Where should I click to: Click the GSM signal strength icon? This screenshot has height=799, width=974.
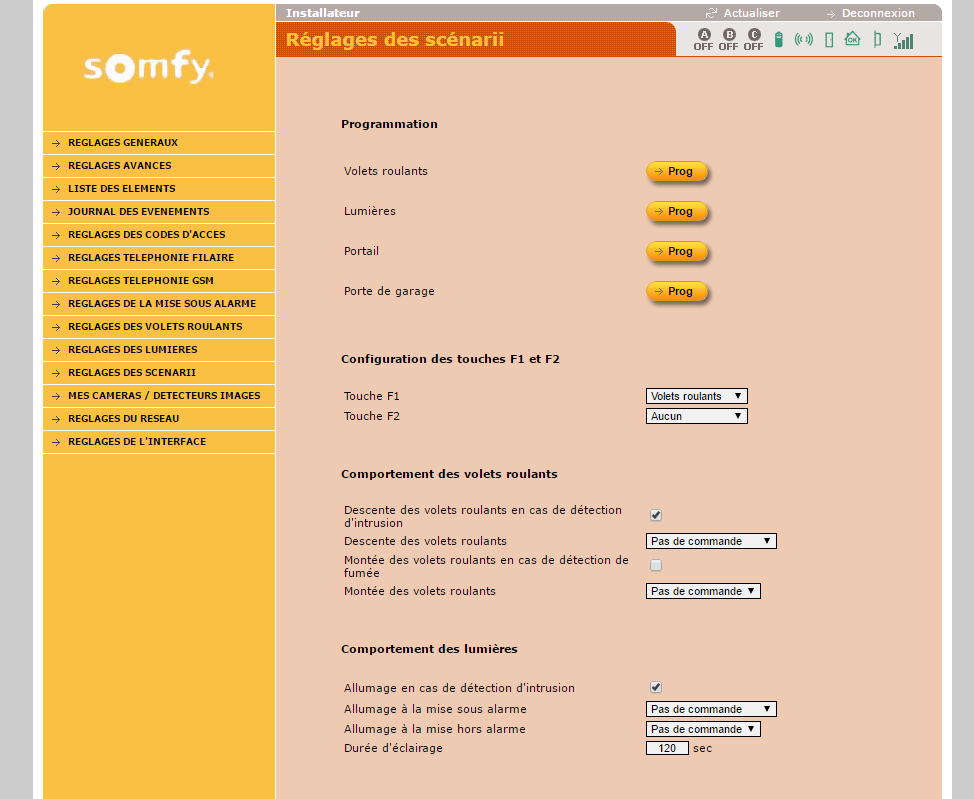click(x=904, y=40)
